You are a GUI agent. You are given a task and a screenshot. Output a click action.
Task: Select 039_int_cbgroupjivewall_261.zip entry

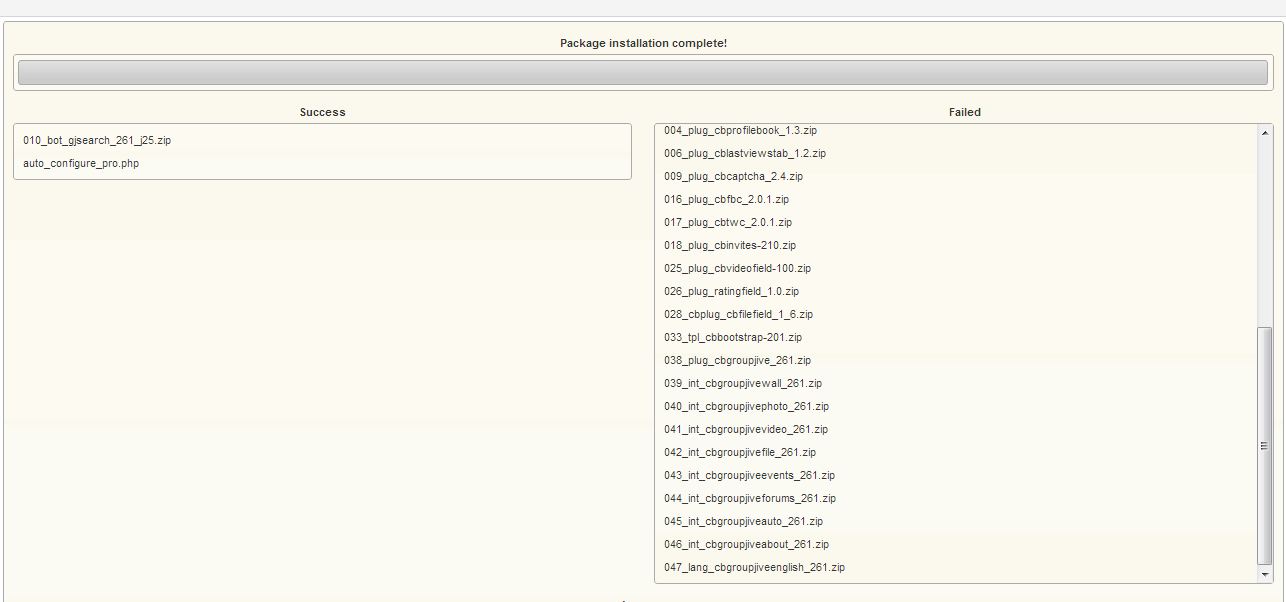[x=743, y=384]
